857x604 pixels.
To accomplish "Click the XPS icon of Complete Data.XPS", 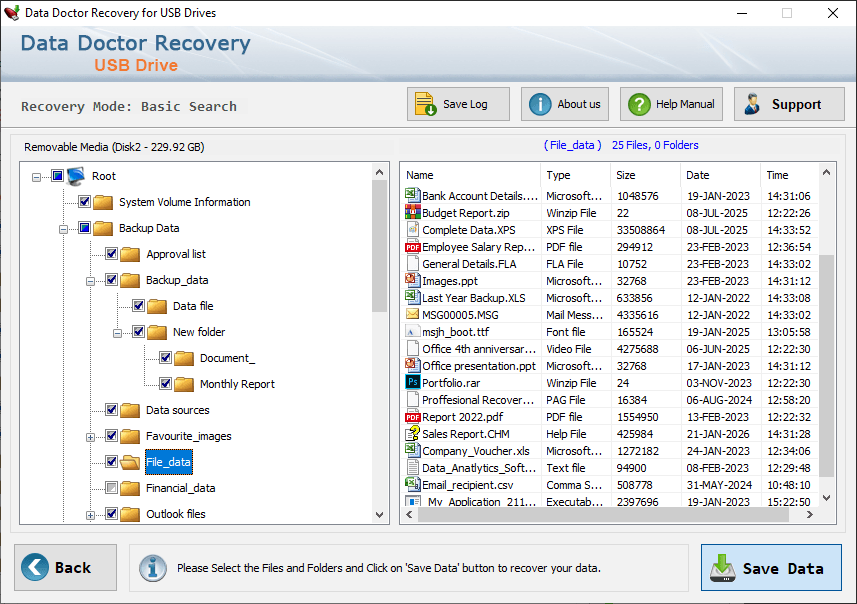I will (x=412, y=229).
